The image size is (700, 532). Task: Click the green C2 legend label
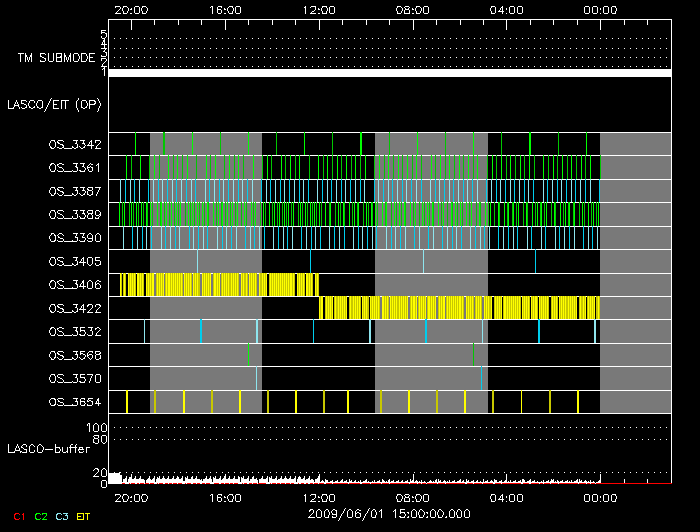click(x=41, y=516)
